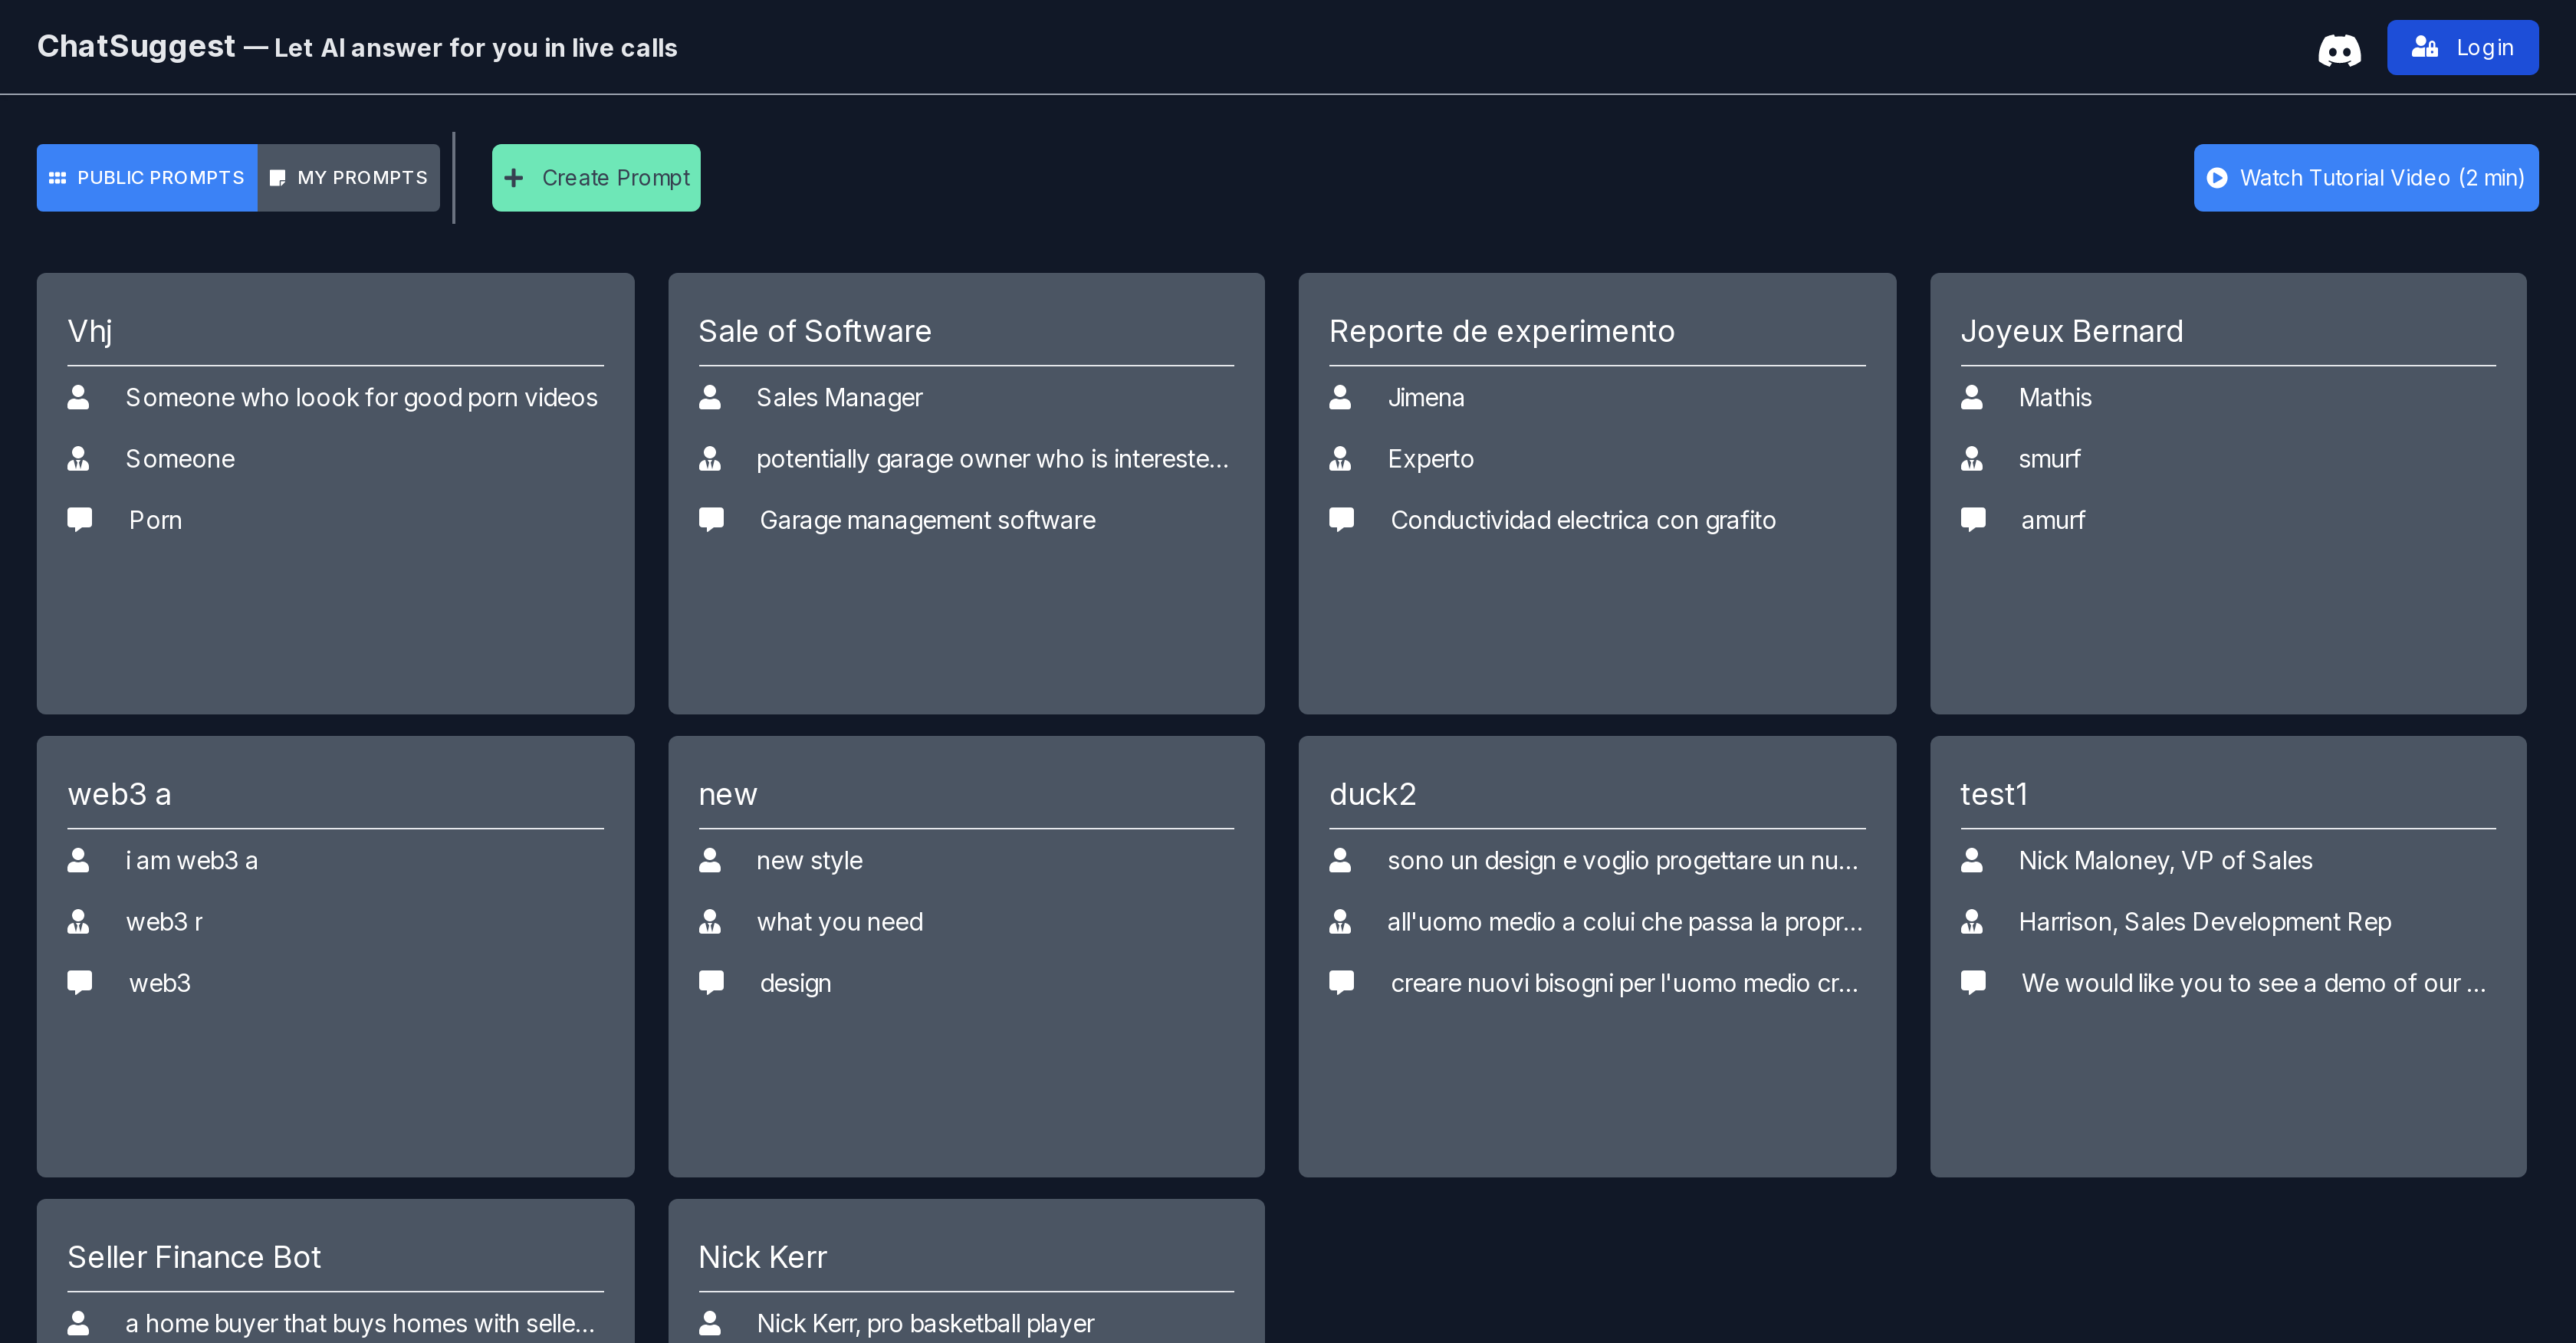Click the person icon on Sale of Software card
This screenshot has width=2576, height=1343.
[711, 396]
